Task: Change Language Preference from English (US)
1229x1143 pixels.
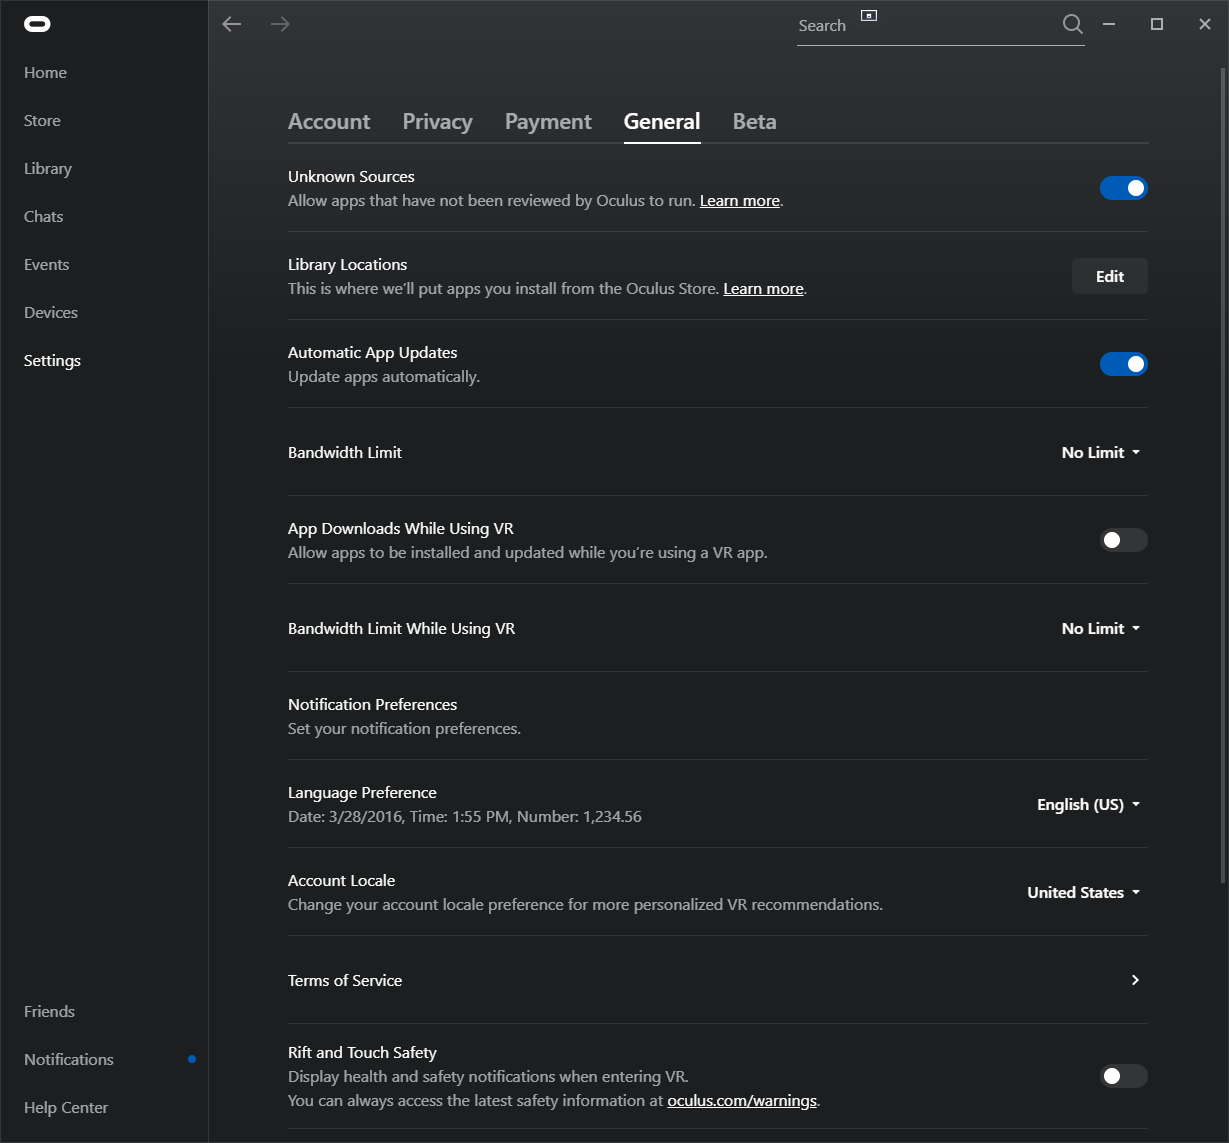Action: (1088, 804)
